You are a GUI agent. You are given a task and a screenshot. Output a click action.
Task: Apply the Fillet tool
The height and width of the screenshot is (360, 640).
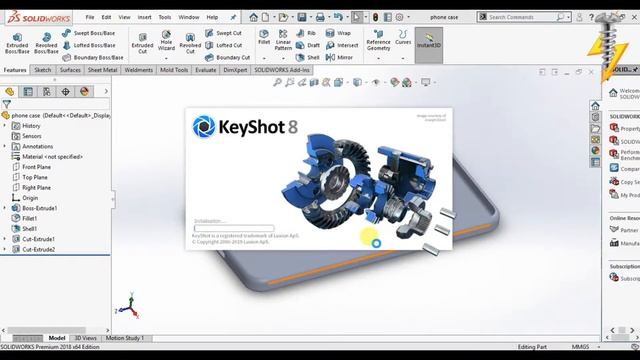pos(264,37)
